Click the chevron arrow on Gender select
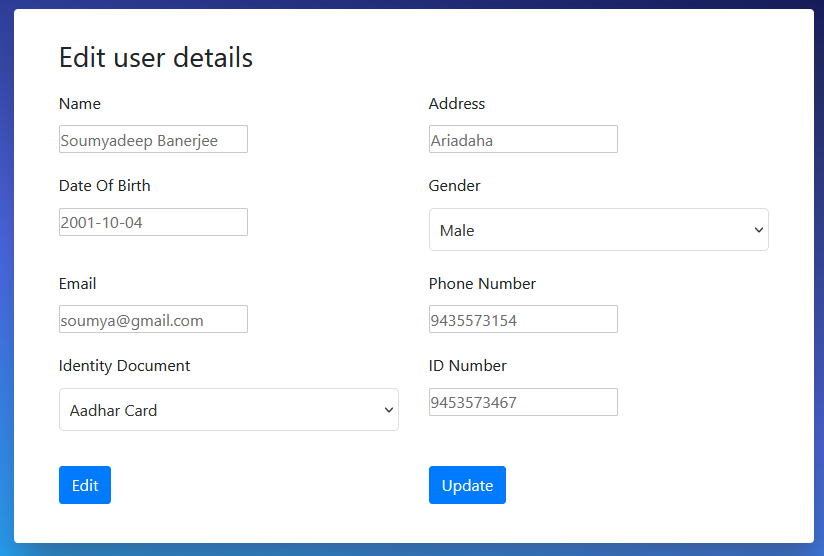Viewport: 824px width, 556px height. 757,230
